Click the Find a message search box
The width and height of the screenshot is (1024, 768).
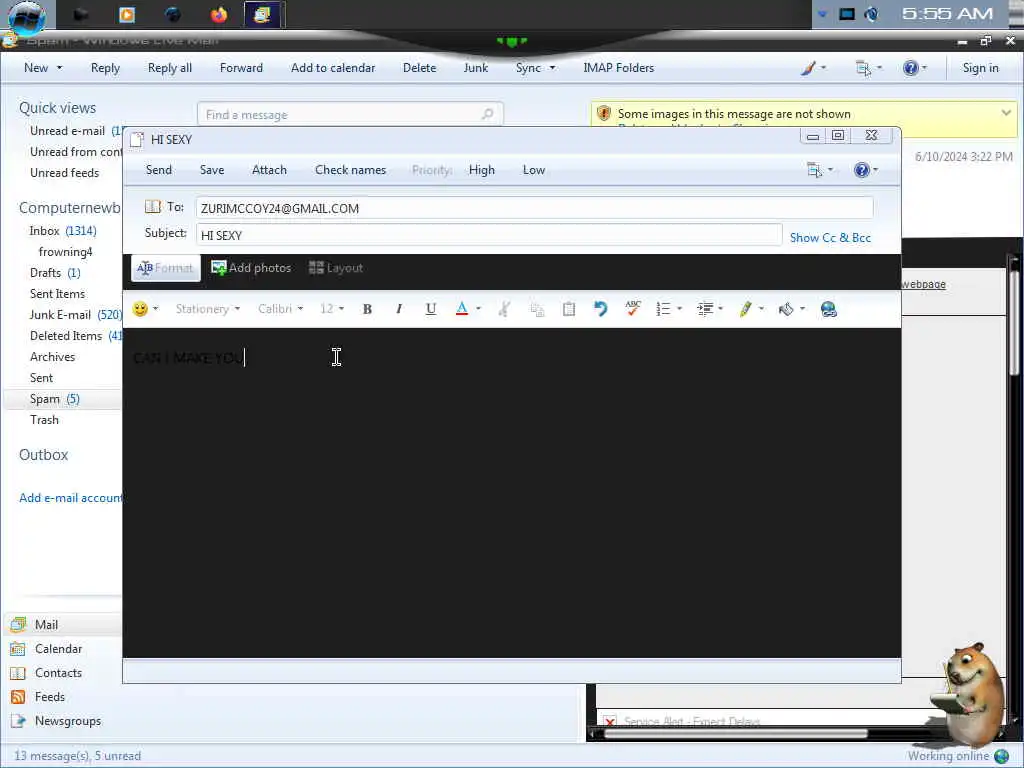pyautogui.click(x=350, y=114)
